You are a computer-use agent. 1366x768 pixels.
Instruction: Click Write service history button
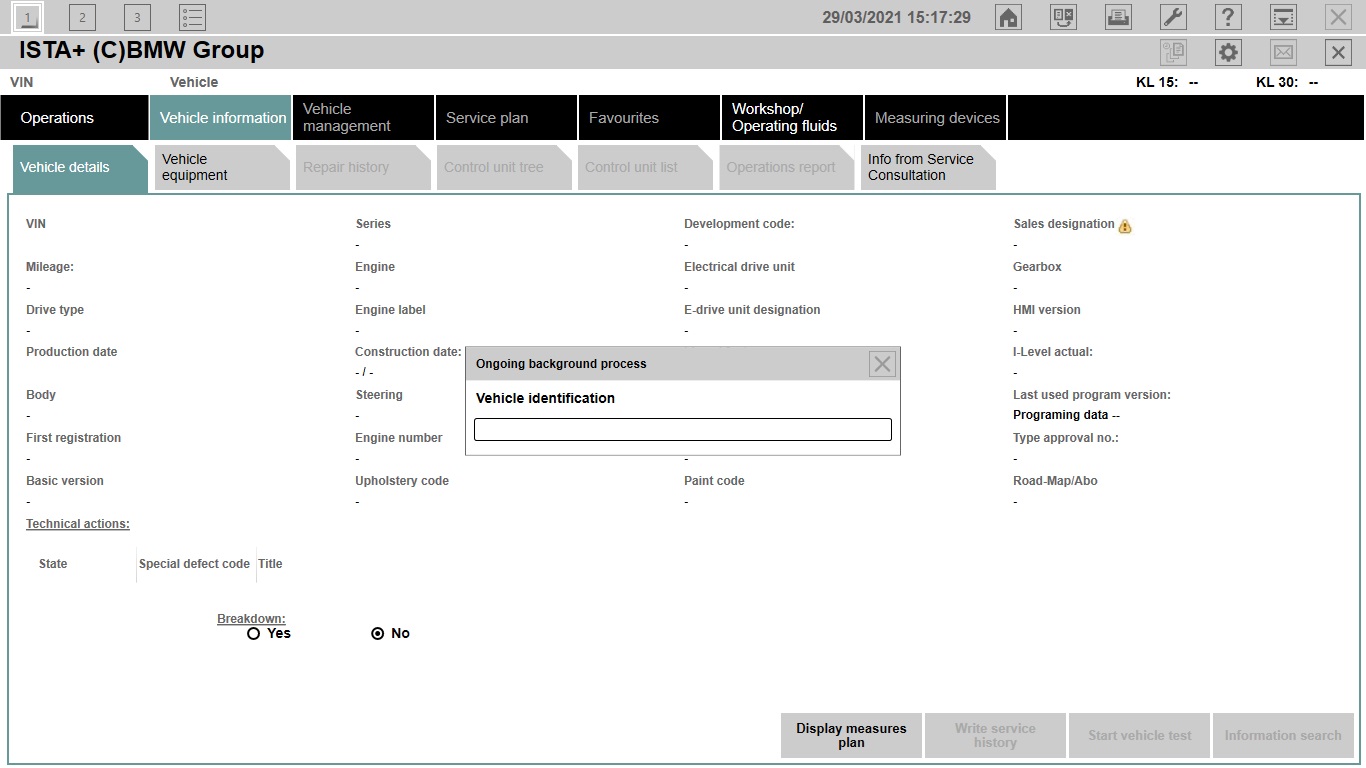pyautogui.click(x=995, y=735)
